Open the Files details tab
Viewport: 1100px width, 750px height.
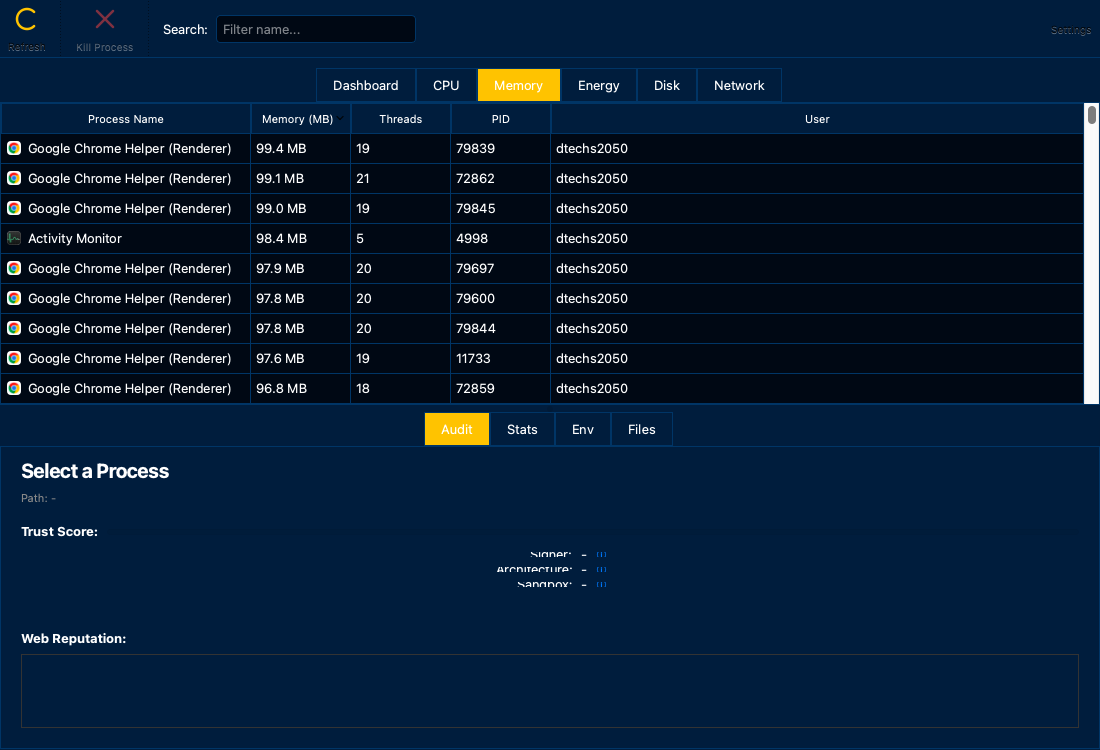coord(641,429)
